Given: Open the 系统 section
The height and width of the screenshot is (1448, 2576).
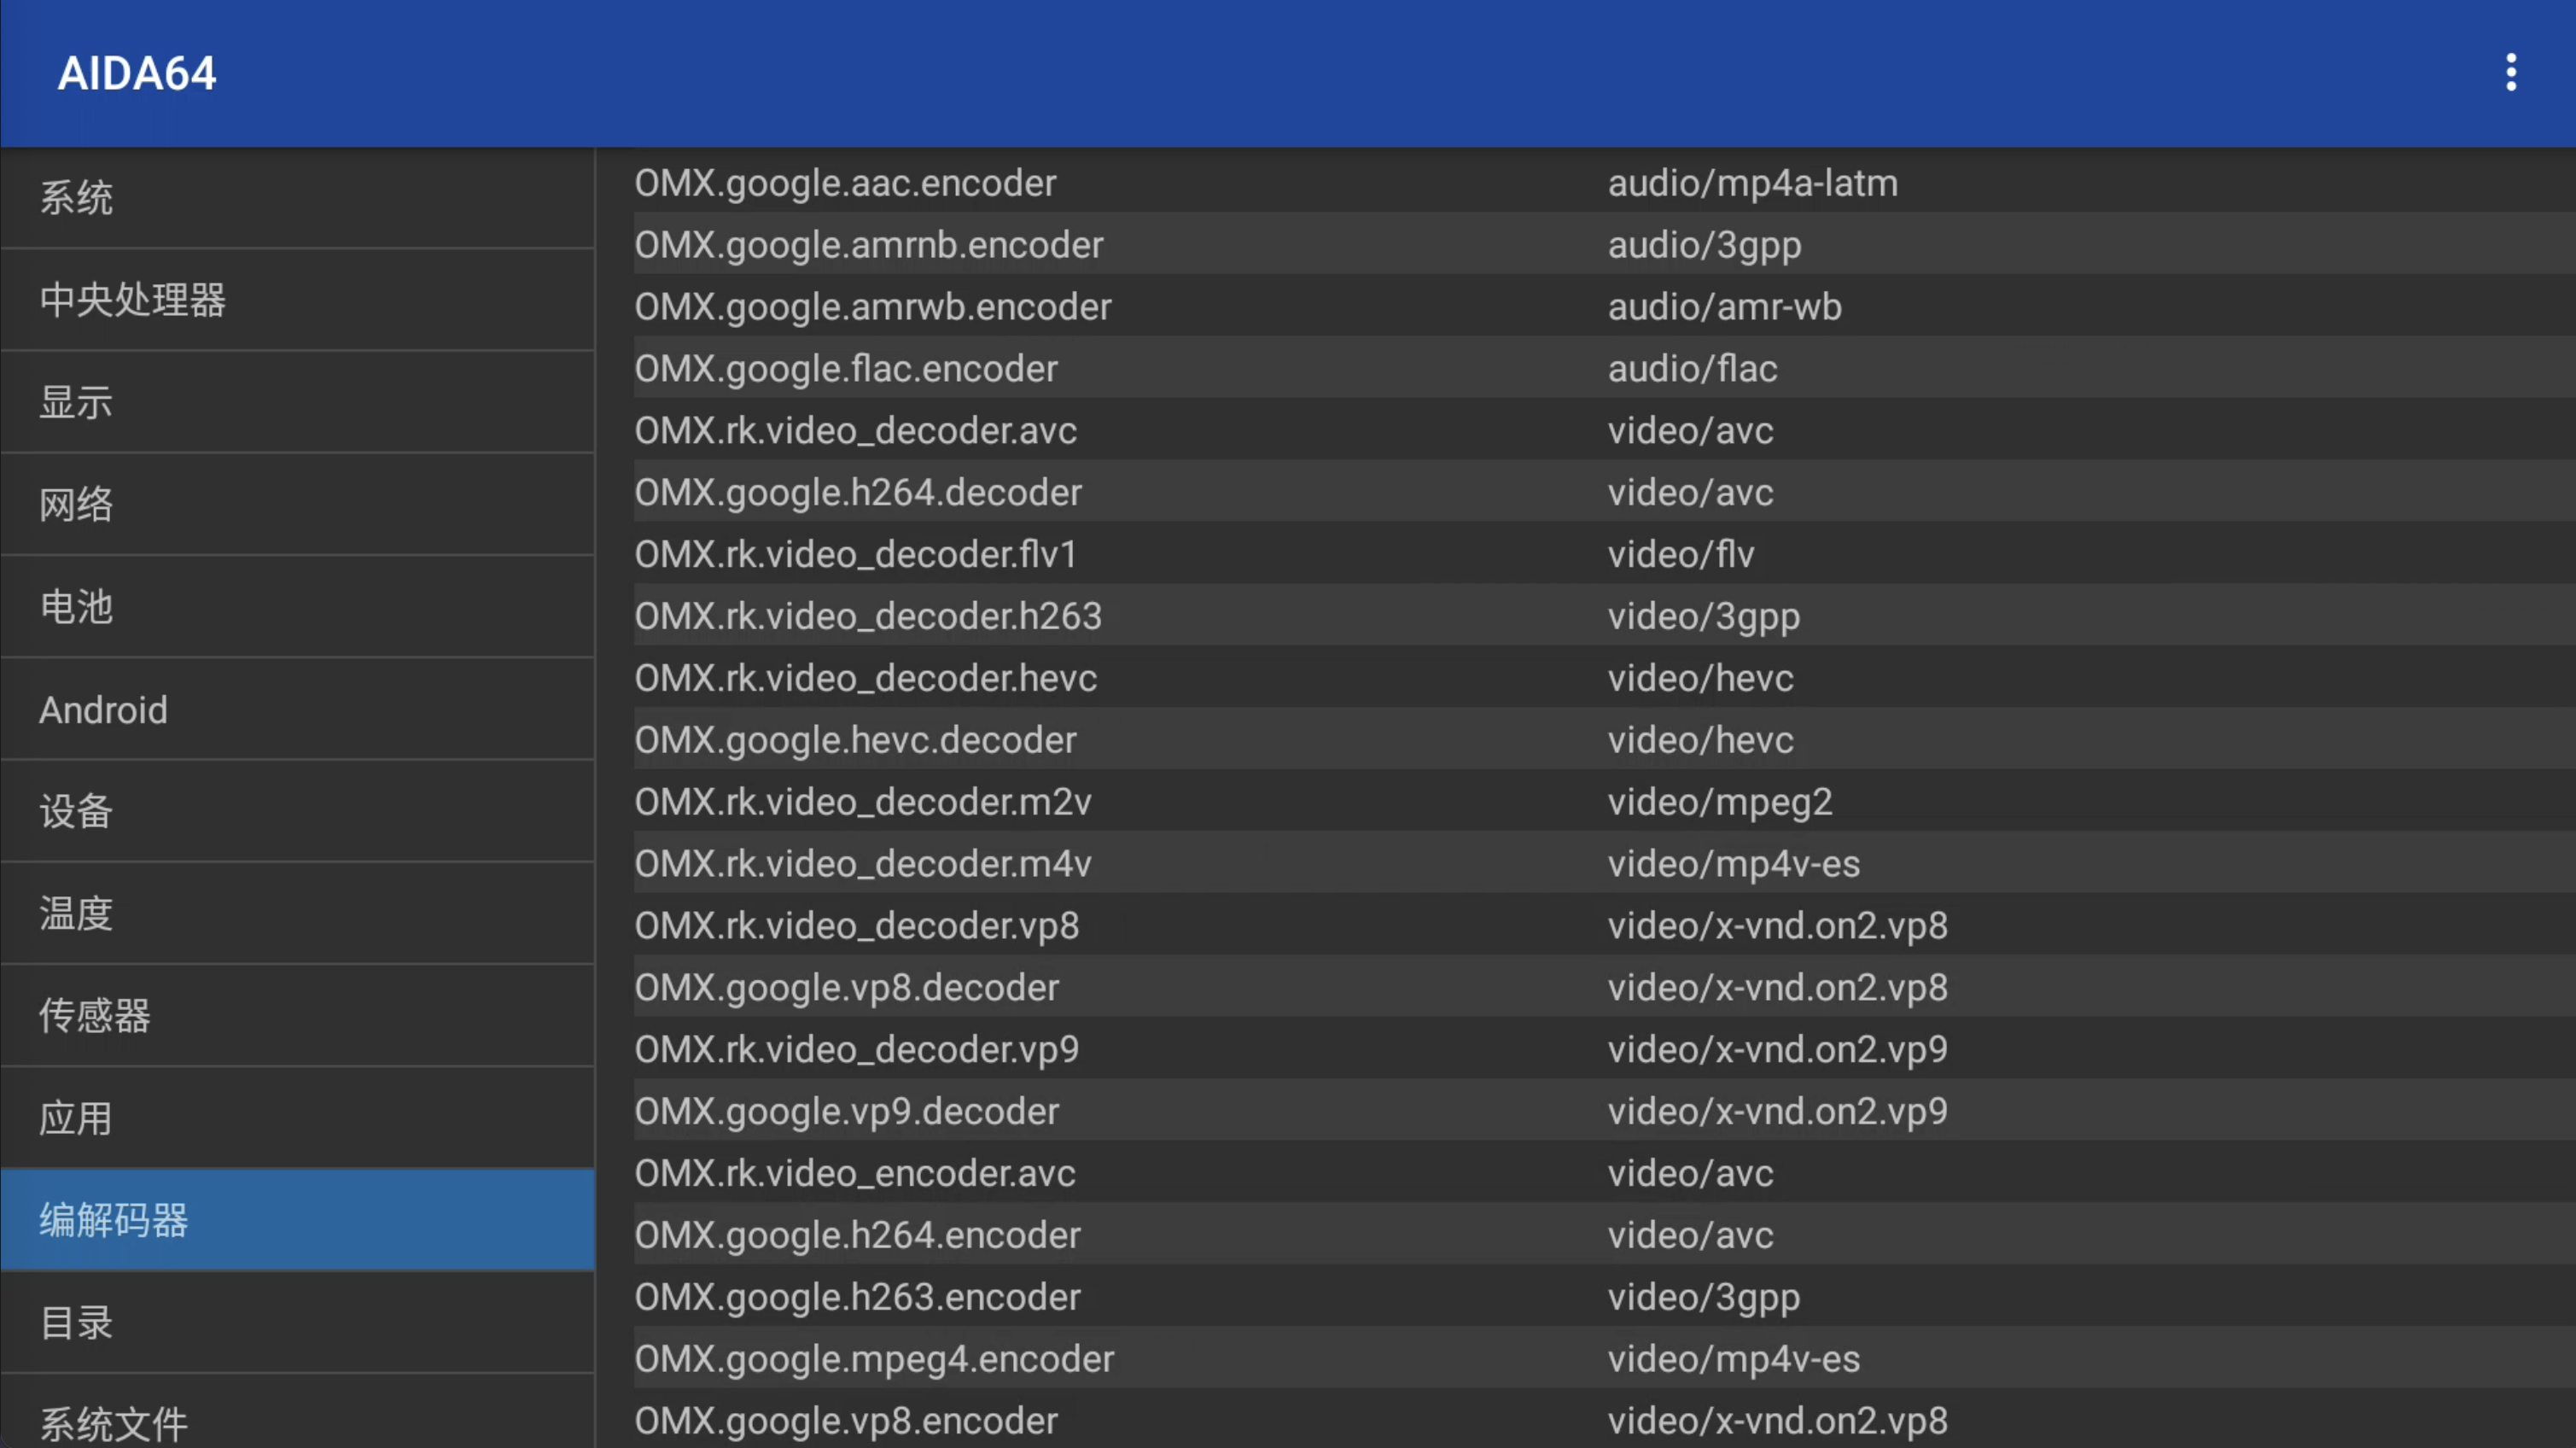Looking at the screenshot, I should click(297, 198).
